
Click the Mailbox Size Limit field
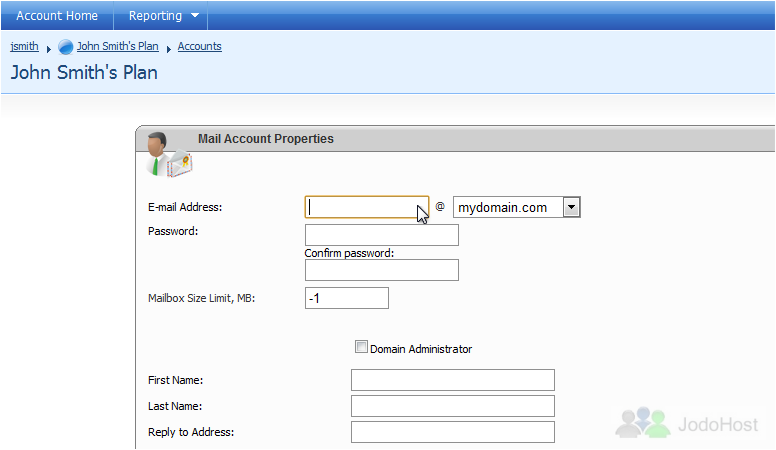[x=346, y=298]
